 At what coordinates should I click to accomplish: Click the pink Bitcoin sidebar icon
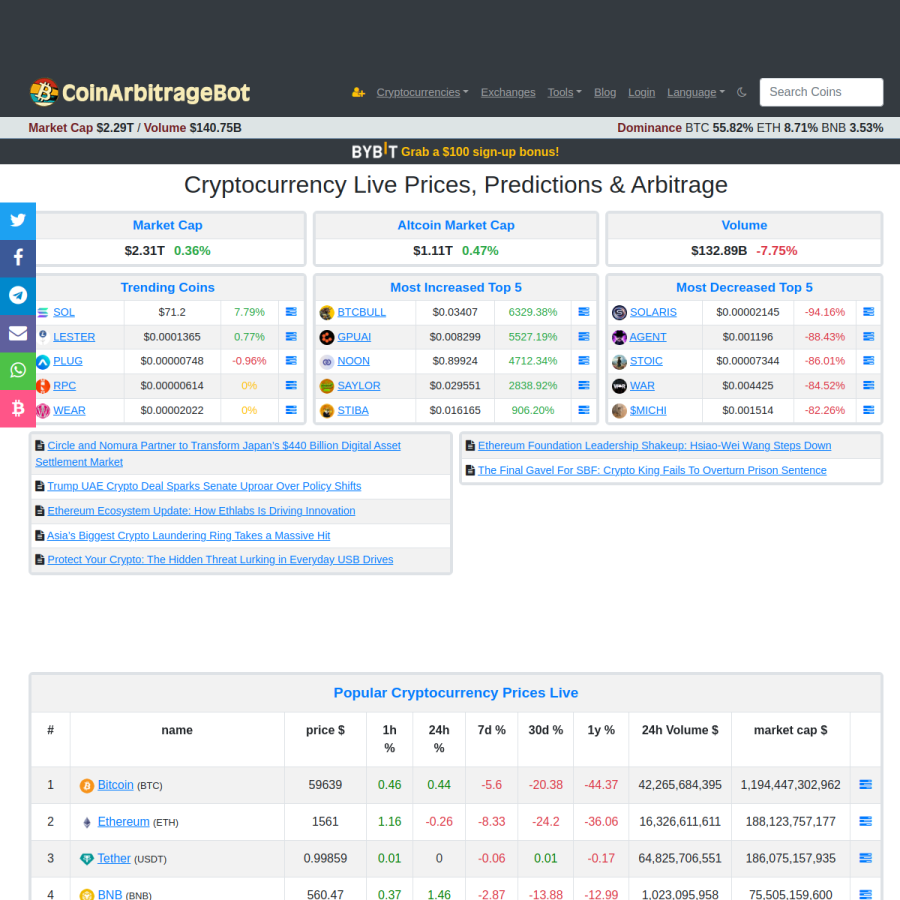click(18, 408)
